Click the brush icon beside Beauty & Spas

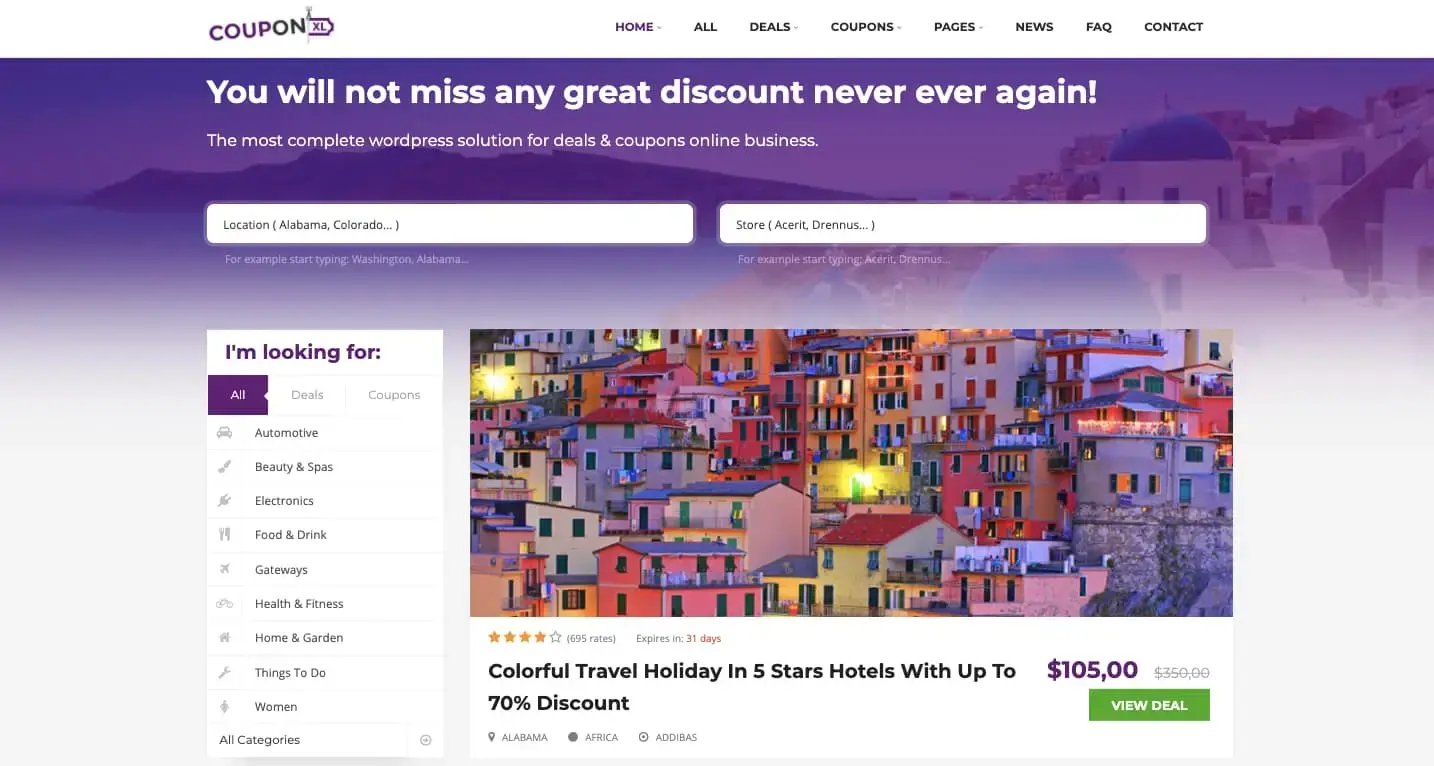(x=225, y=467)
